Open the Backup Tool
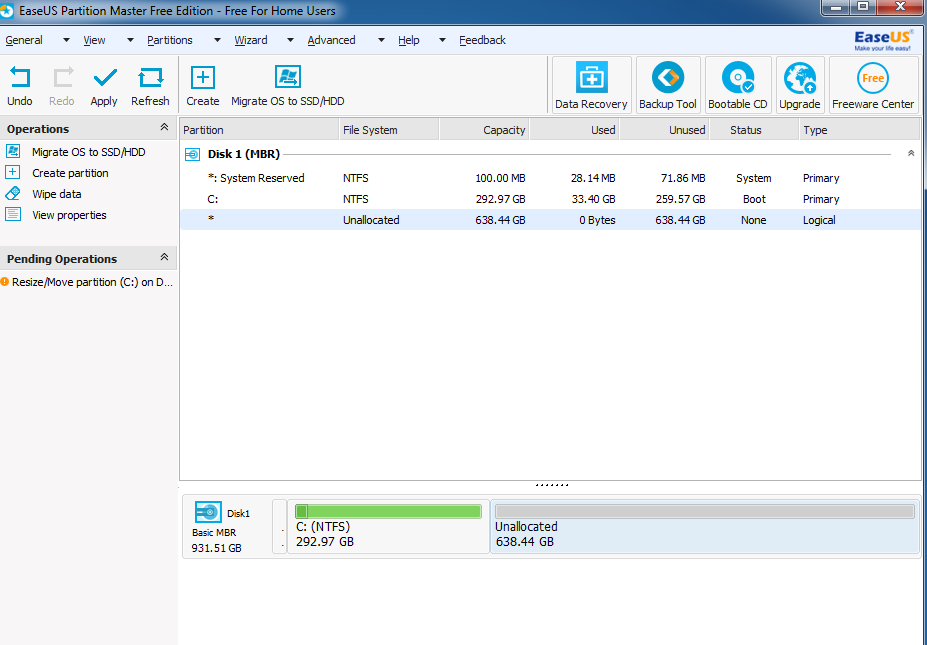The height and width of the screenshot is (645, 927). coord(668,85)
